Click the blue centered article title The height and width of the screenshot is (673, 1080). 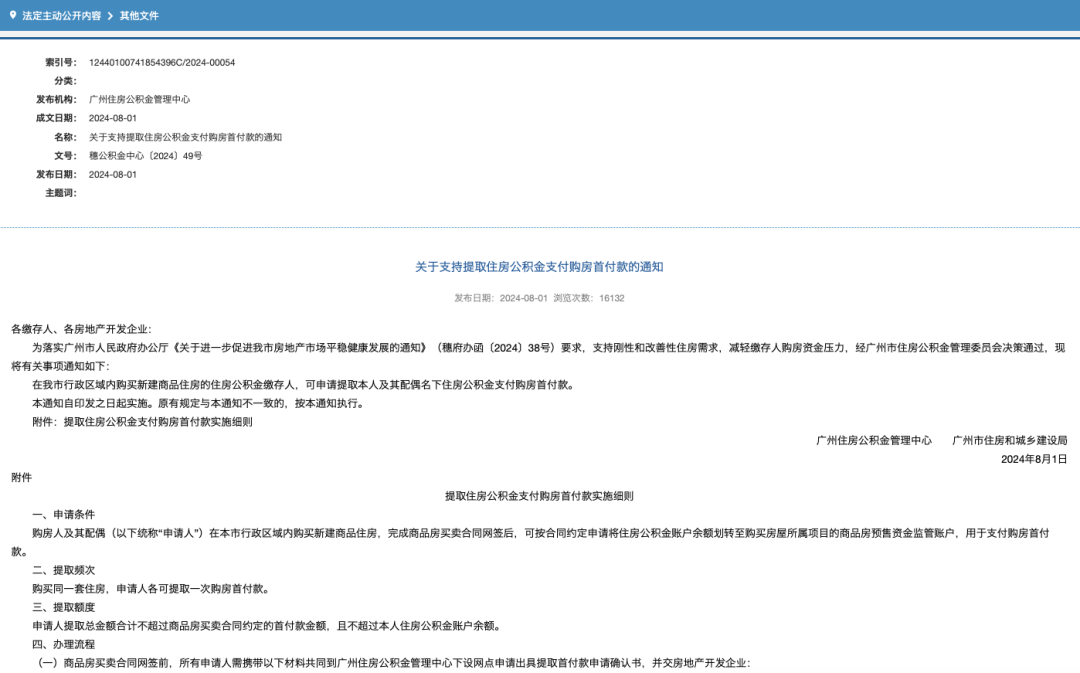pos(539,267)
